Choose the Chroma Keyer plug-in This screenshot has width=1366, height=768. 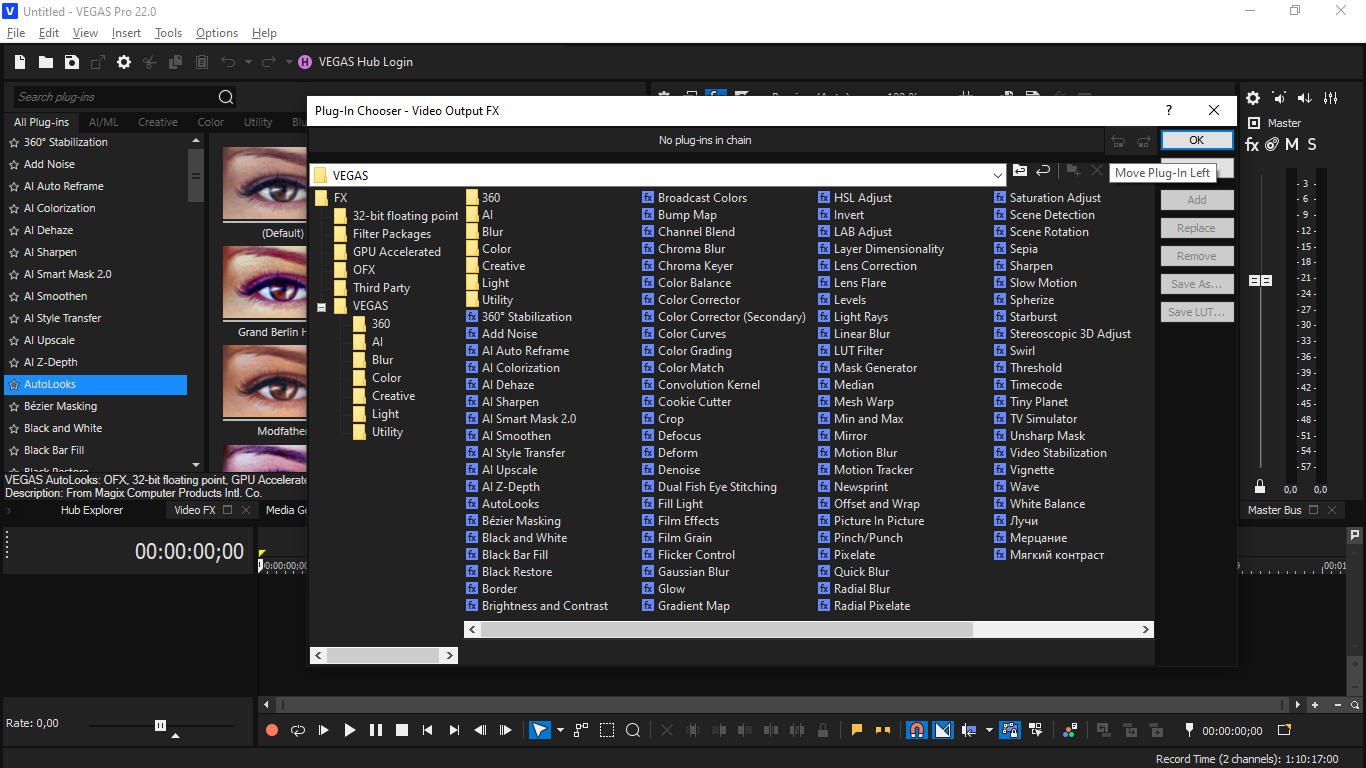[695, 266]
